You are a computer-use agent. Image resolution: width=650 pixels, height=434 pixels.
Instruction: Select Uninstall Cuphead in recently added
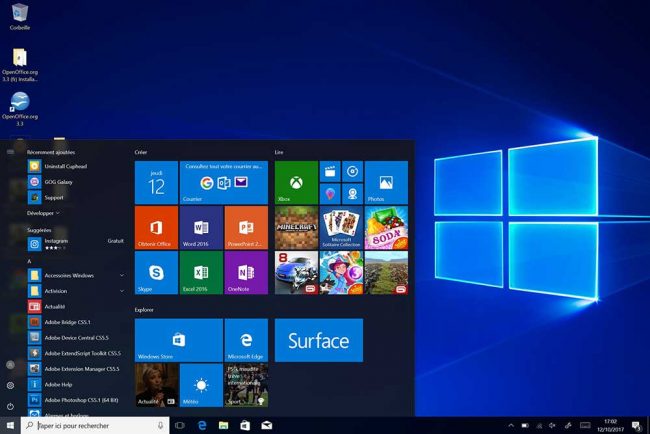[77, 166]
